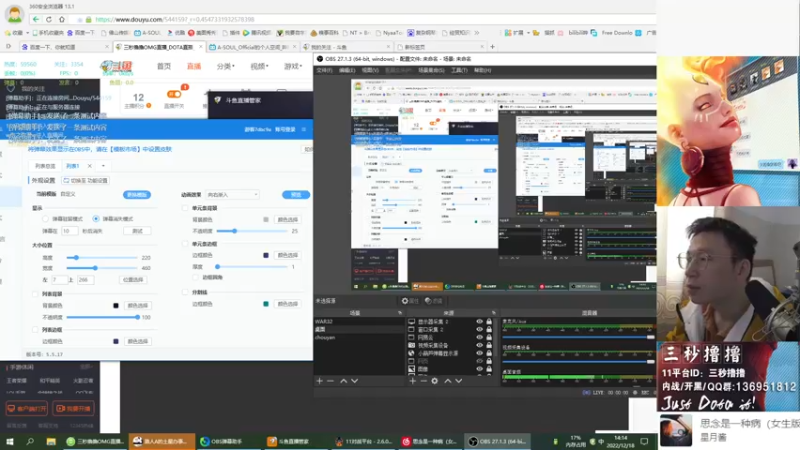Image resolution: width=800 pixels, height=450 pixels.
Task: Open 属性 properties in OBS source toolbar
Action: point(410,301)
